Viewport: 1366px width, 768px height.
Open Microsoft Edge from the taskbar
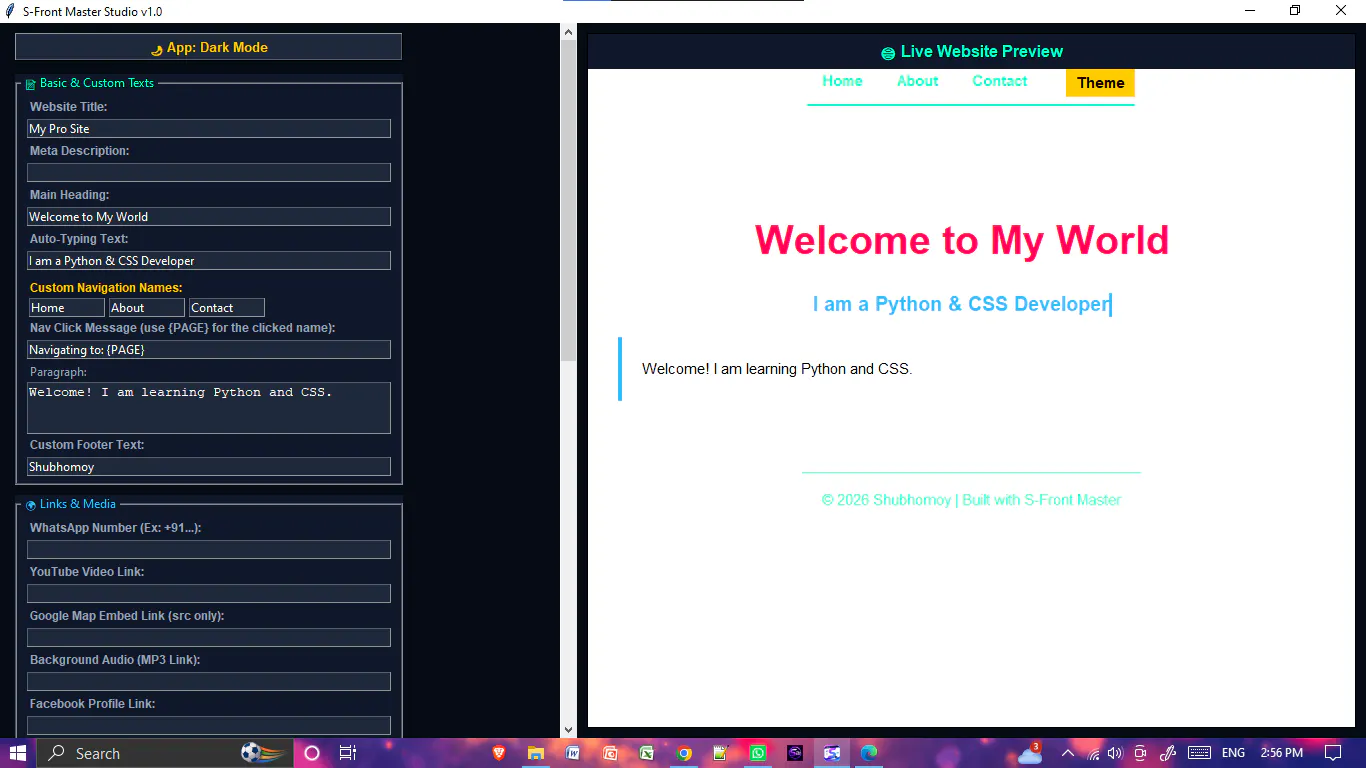pyautogui.click(x=869, y=753)
